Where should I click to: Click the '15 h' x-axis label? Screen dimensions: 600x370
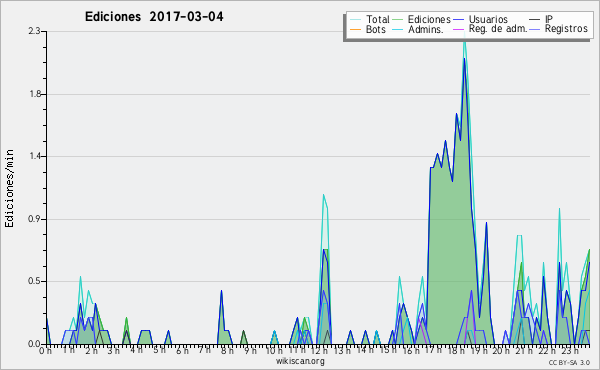point(387,351)
